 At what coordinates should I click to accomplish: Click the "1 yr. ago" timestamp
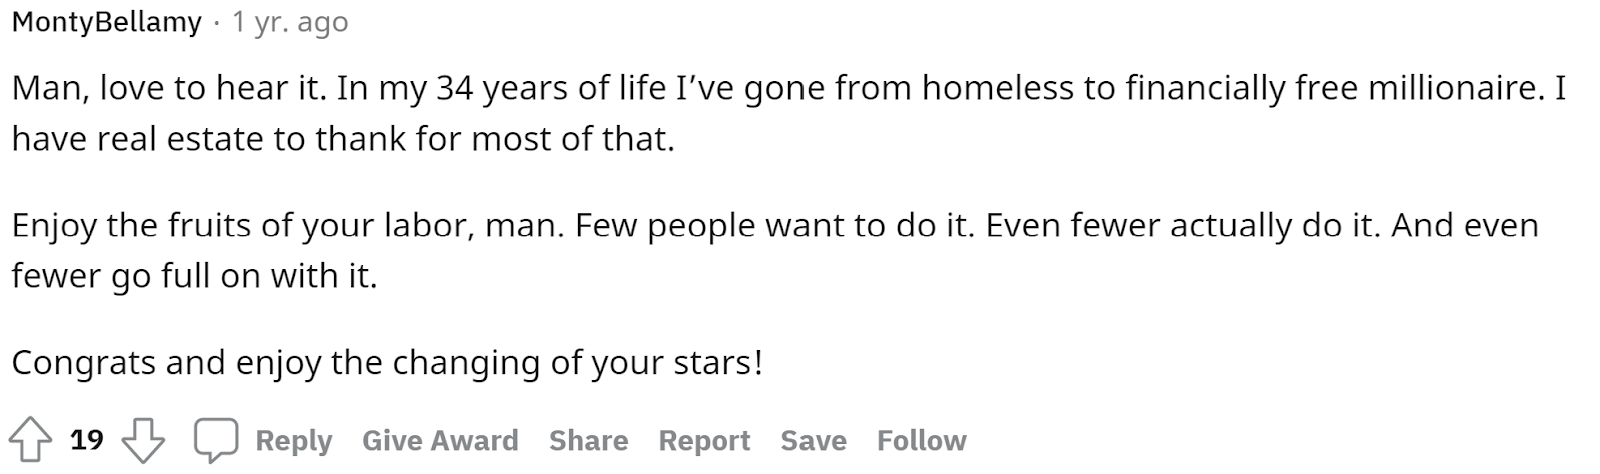tap(290, 22)
